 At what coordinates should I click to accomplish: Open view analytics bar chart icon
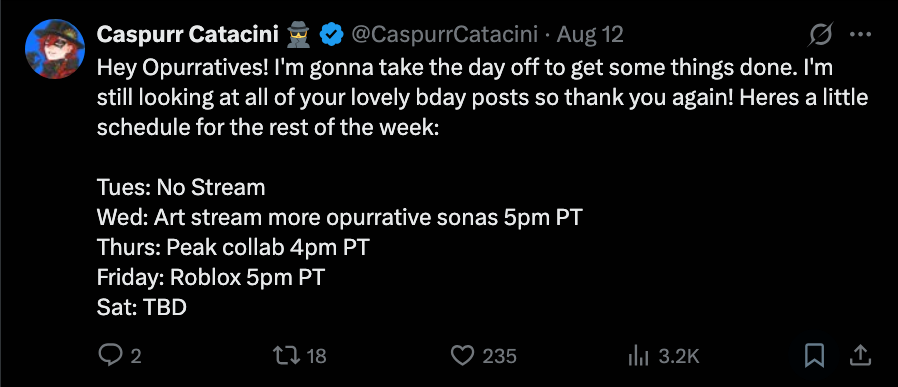pyautogui.click(x=639, y=356)
